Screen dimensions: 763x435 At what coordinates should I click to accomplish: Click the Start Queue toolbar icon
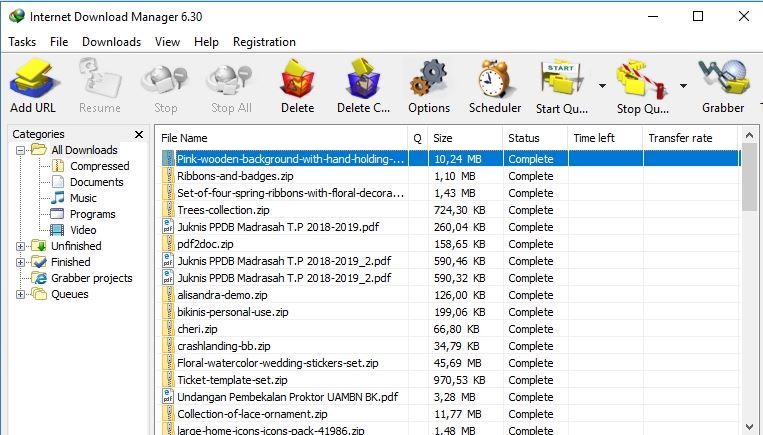point(561,80)
